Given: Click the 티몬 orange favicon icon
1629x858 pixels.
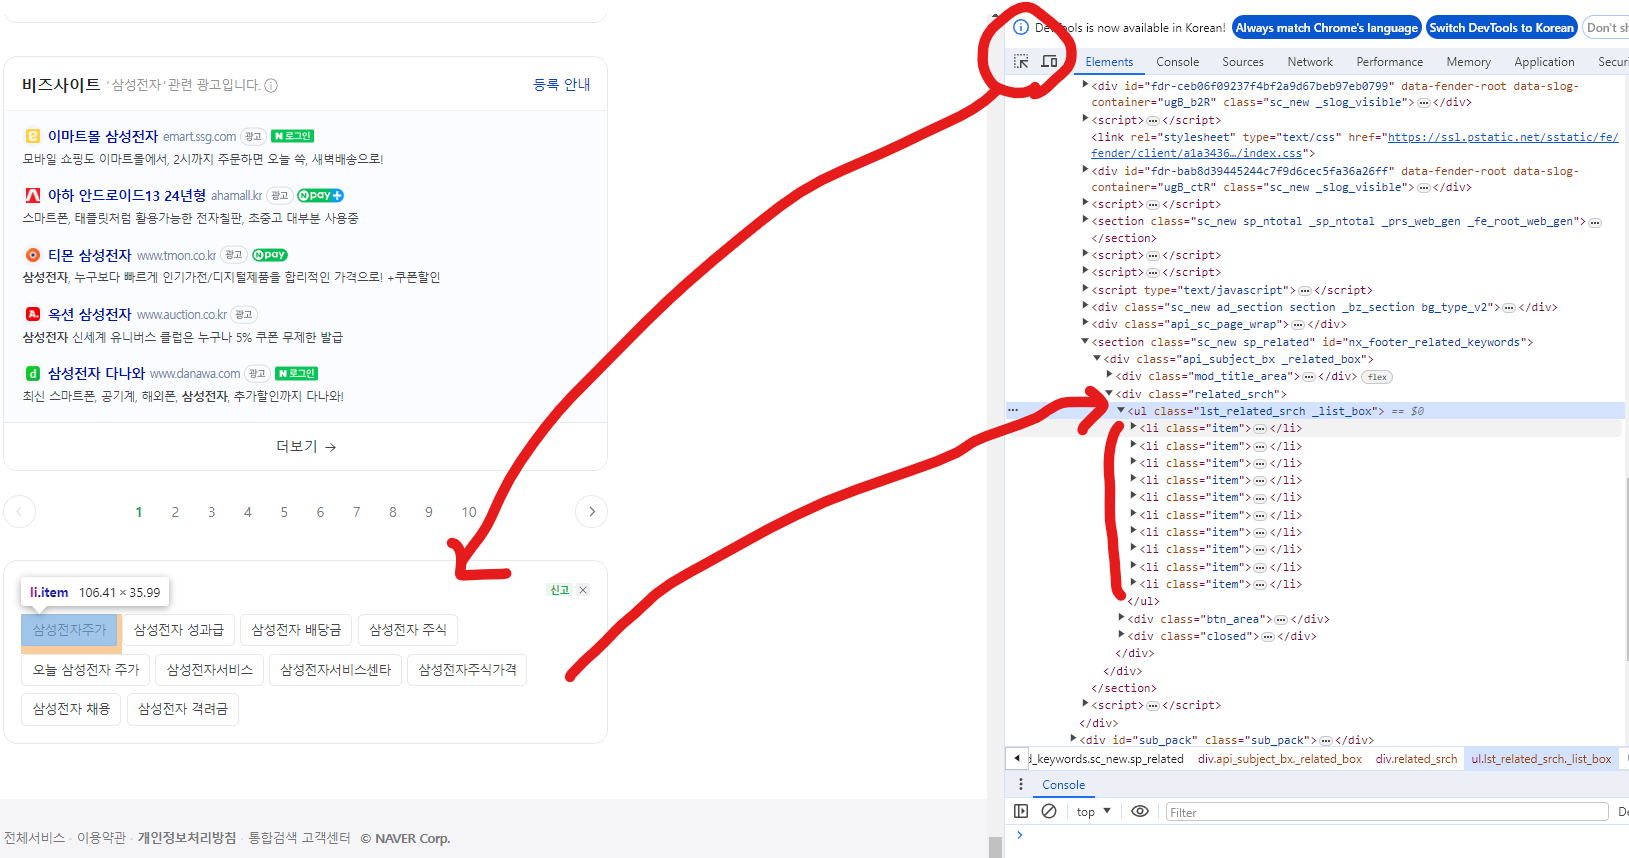Looking at the screenshot, I should 32,255.
